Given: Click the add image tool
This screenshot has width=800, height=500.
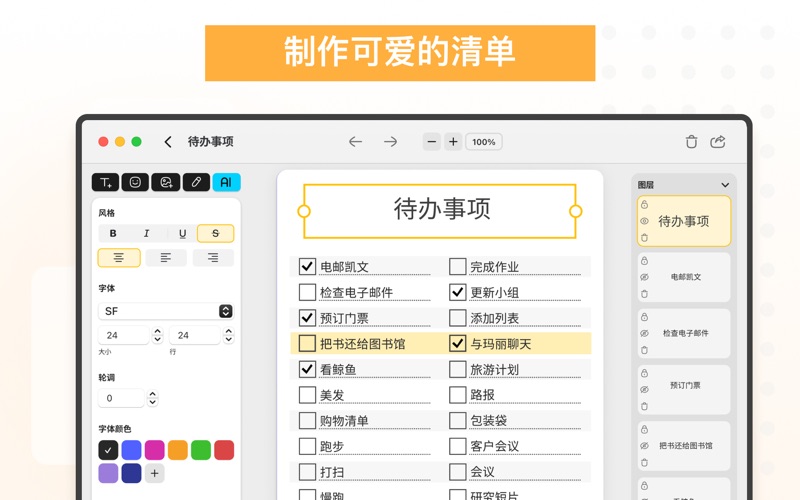Looking at the screenshot, I should 166,182.
